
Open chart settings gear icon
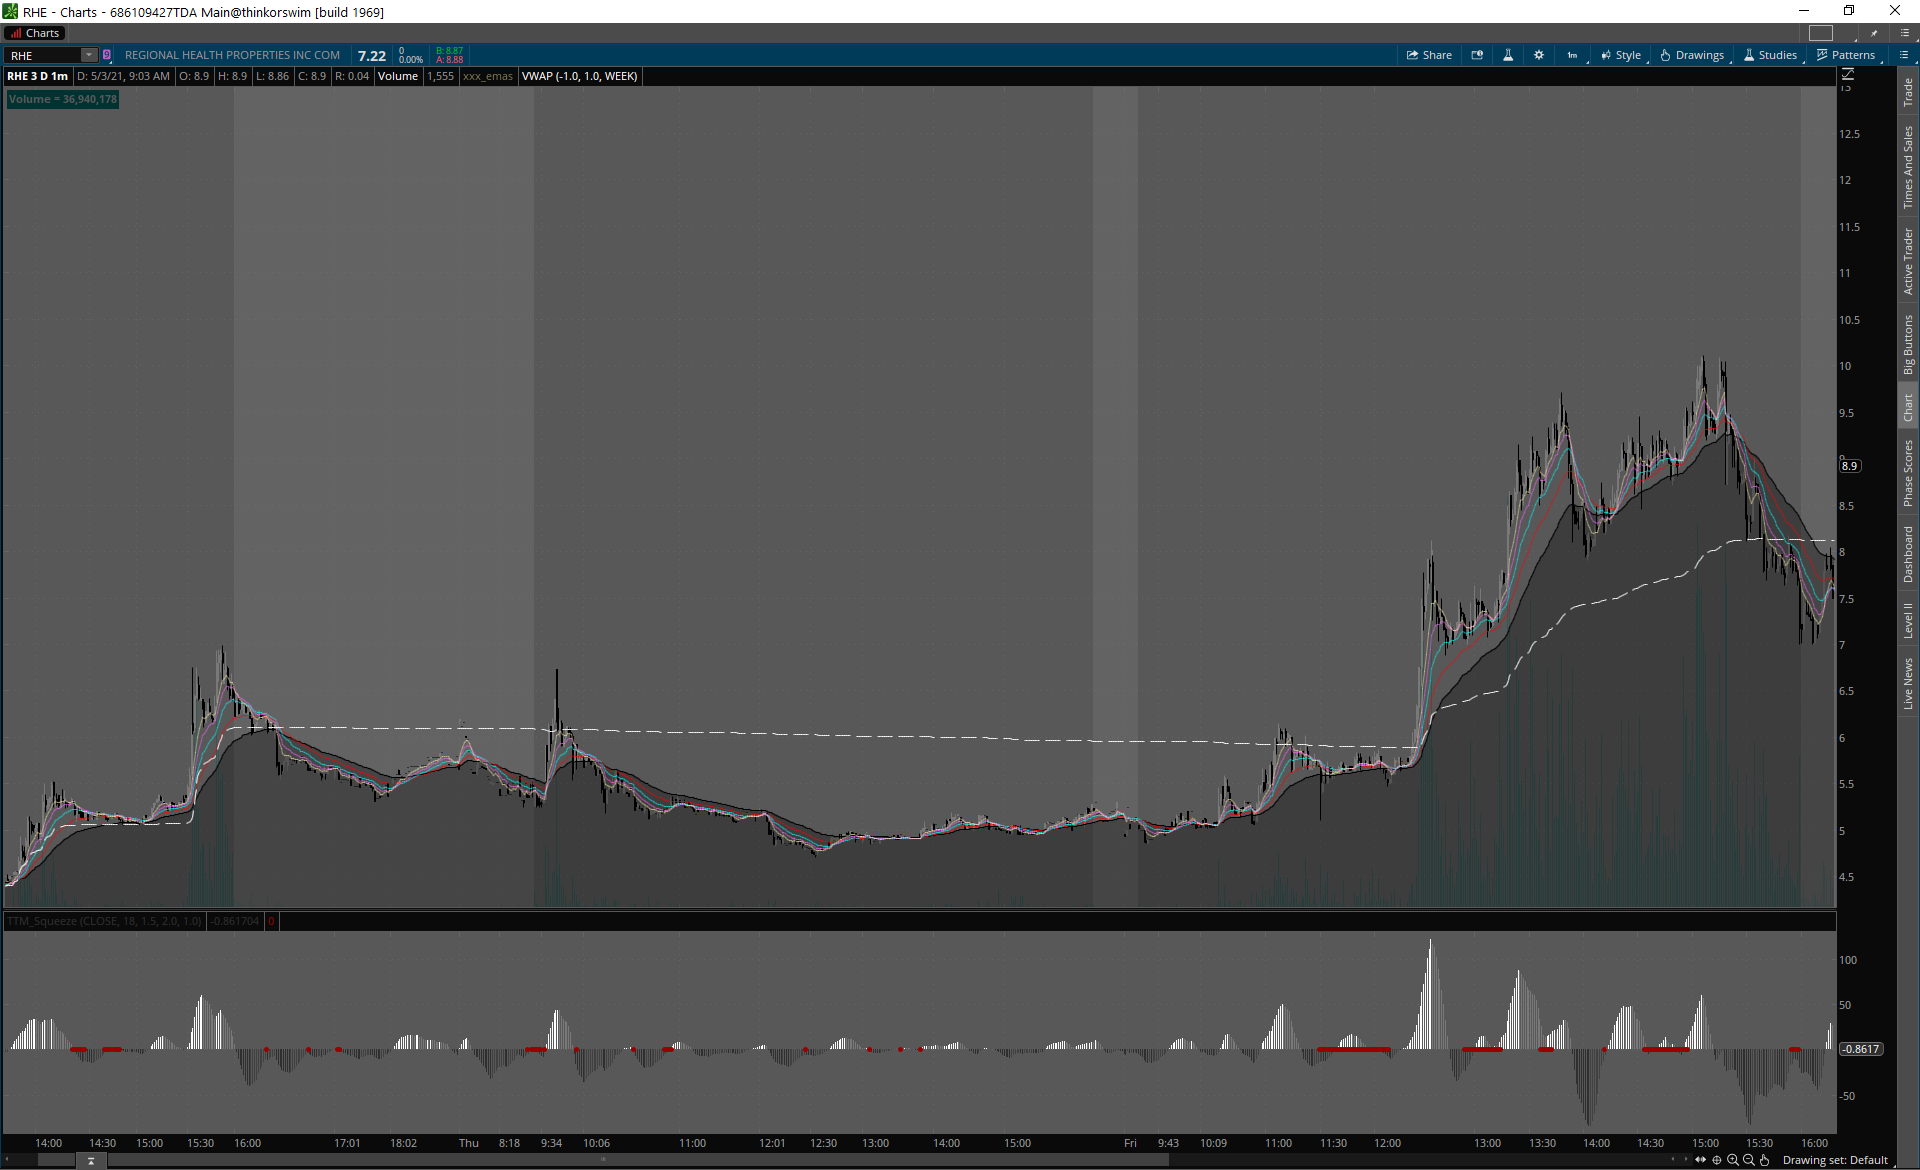[1539, 55]
